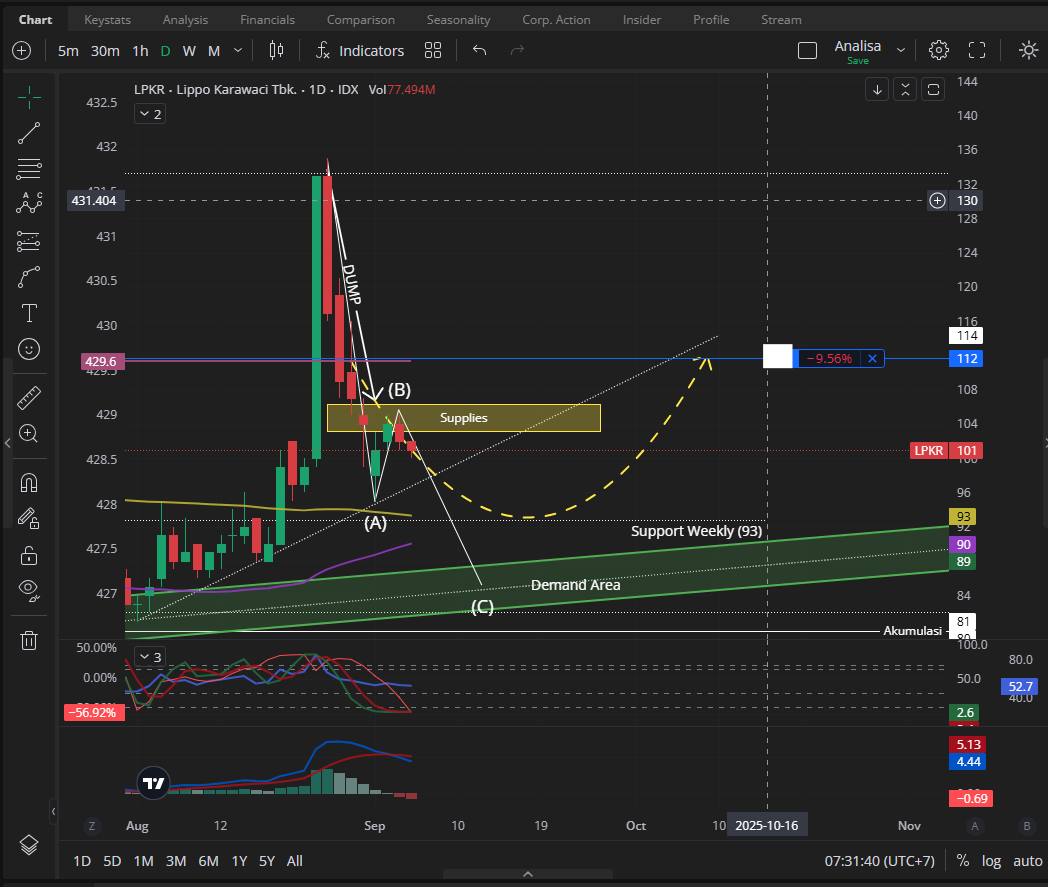The width and height of the screenshot is (1048, 887).
Task: Open the Insider tab
Action: click(x=642, y=20)
